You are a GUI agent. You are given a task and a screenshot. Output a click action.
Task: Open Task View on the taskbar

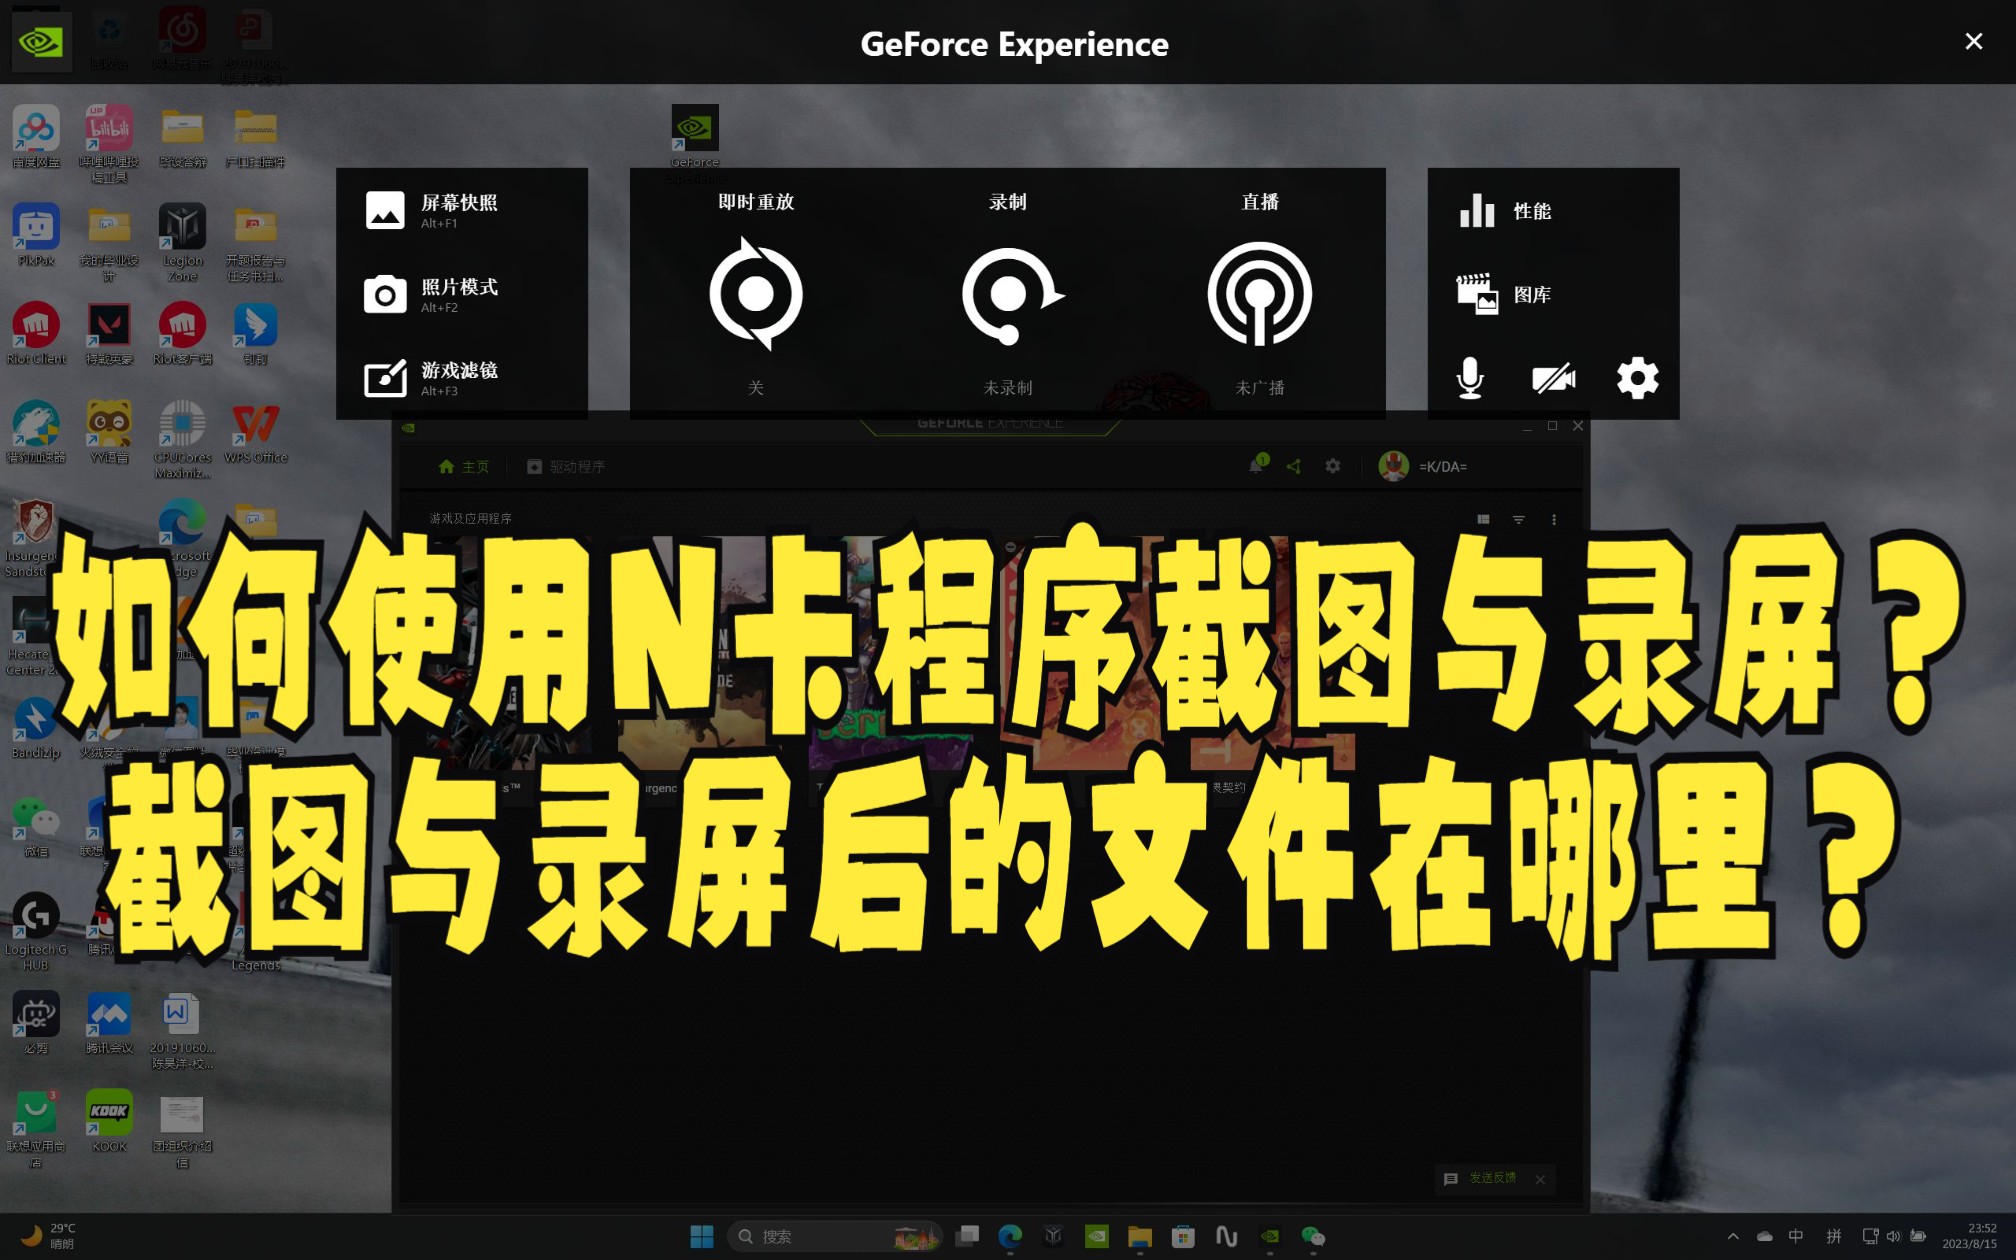(967, 1236)
